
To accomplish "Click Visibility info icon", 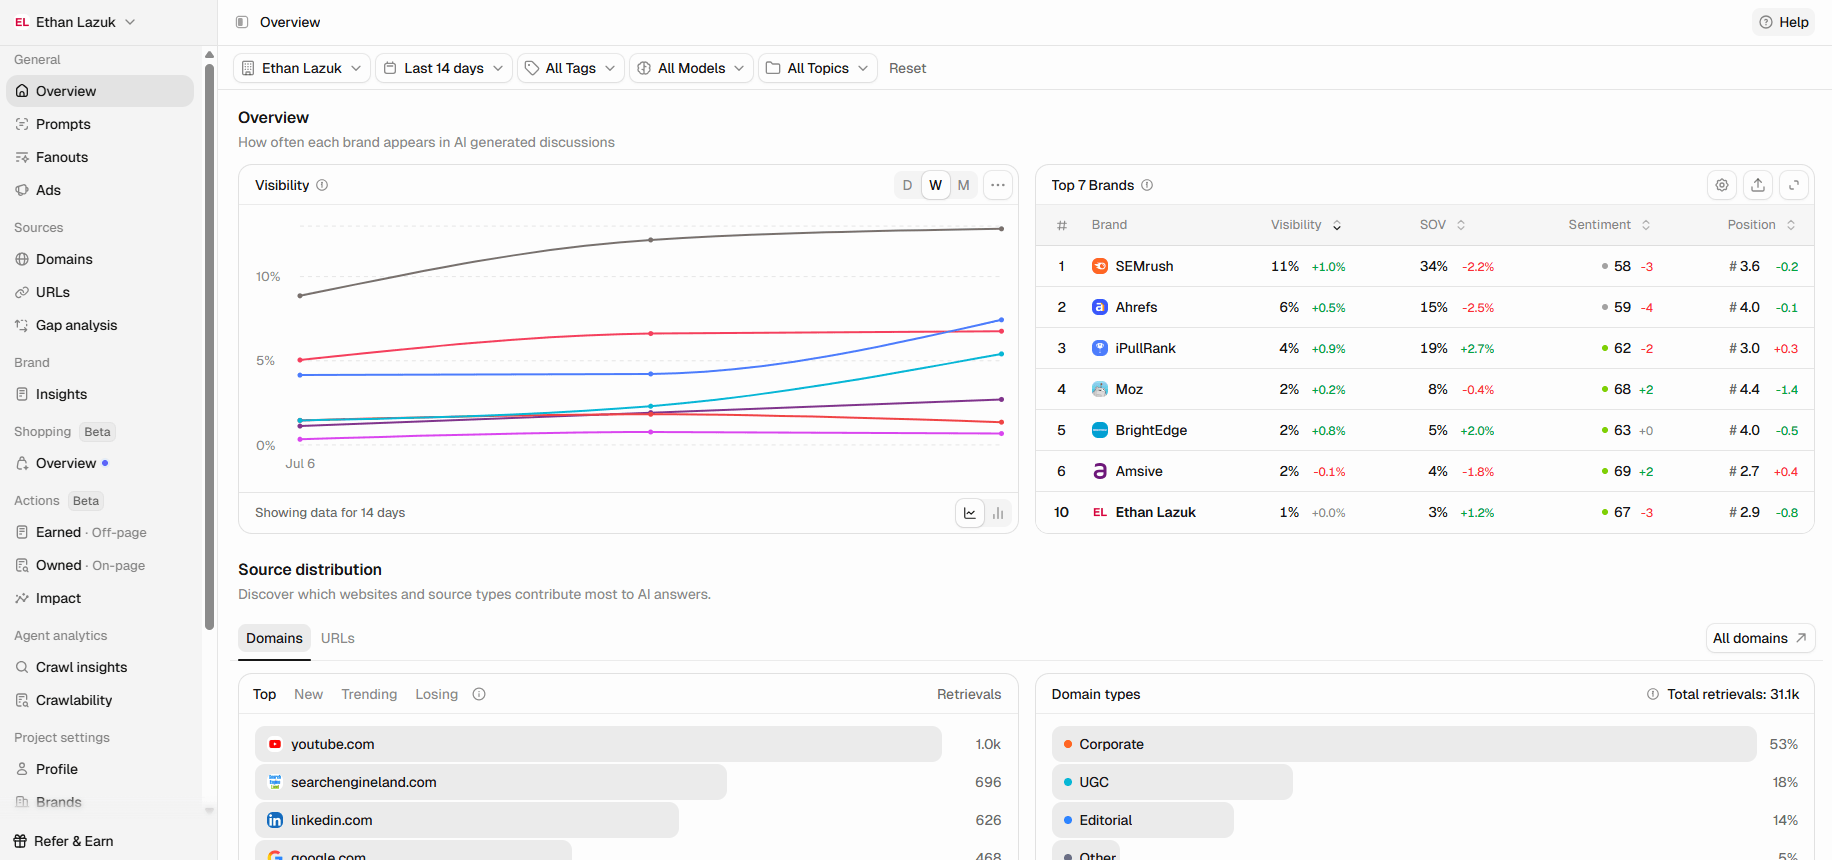I will (x=322, y=185).
